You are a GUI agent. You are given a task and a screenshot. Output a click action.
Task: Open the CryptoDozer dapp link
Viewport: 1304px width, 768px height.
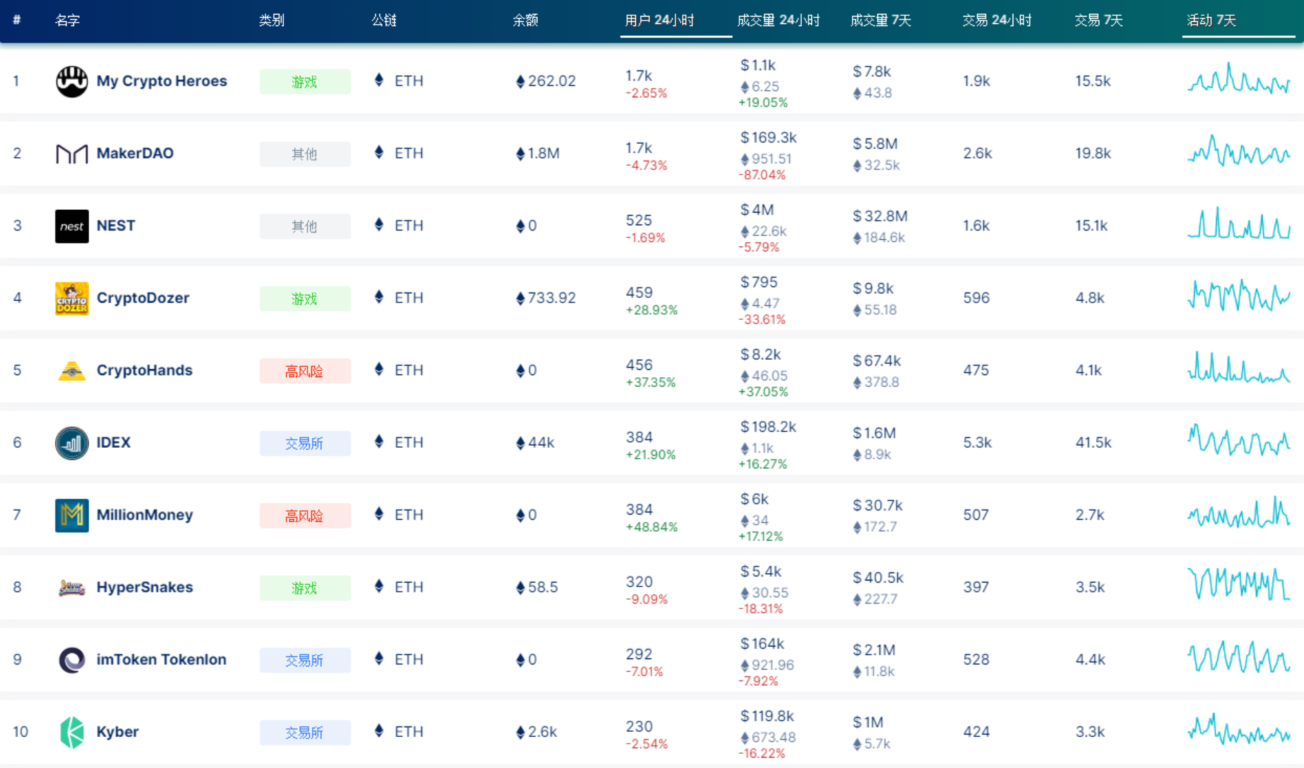coord(143,298)
